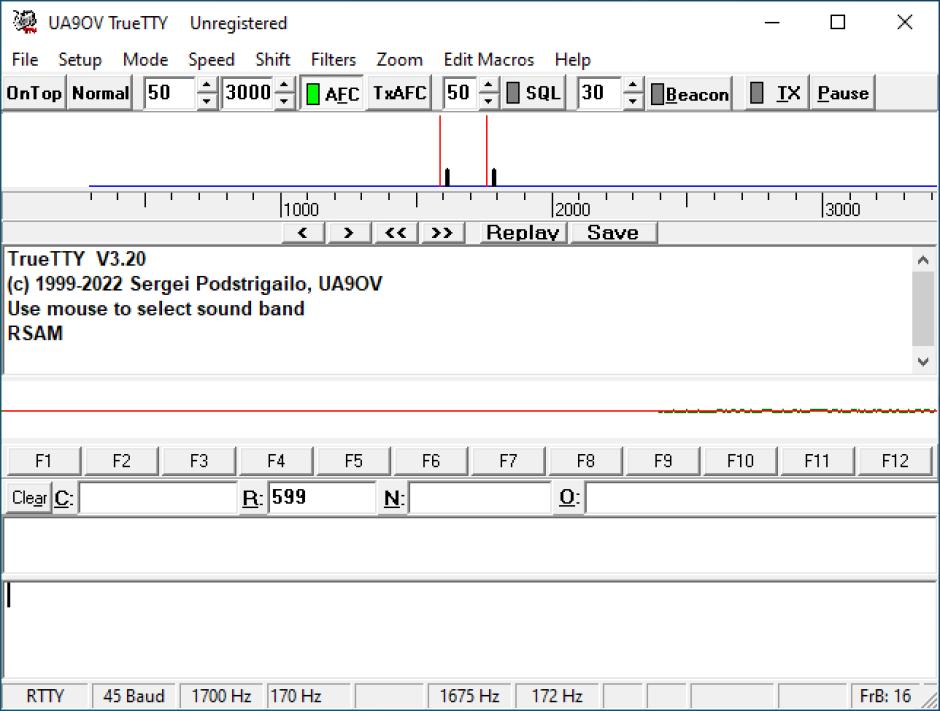Click the received text scrollbar thumb

(923, 309)
